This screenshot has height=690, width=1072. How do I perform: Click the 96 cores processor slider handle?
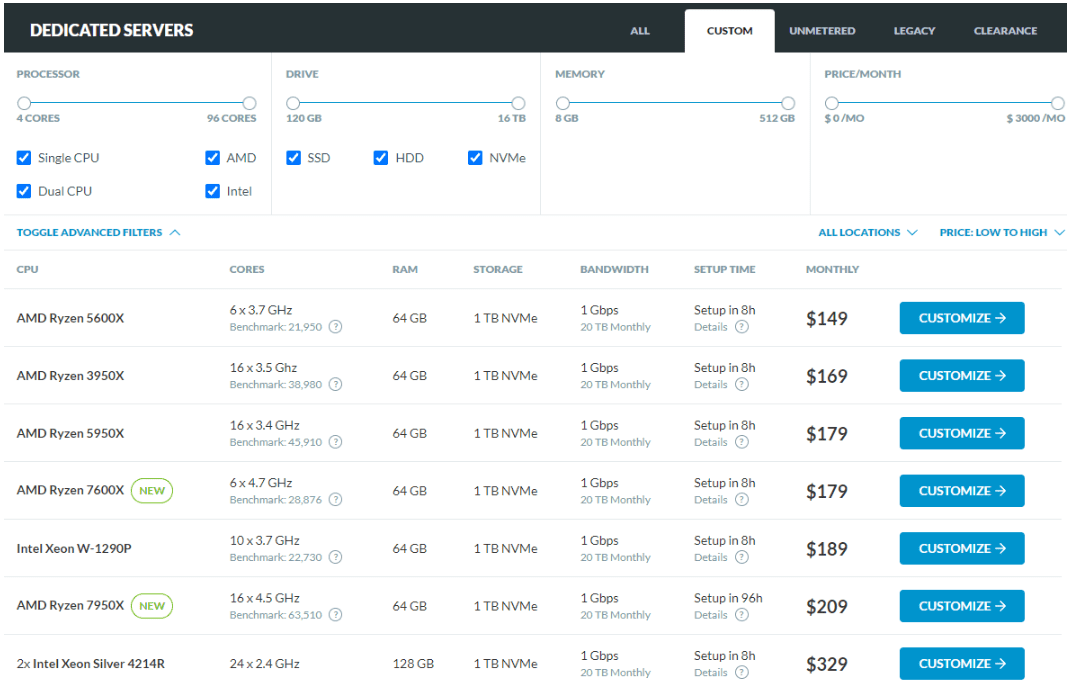(250, 103)
